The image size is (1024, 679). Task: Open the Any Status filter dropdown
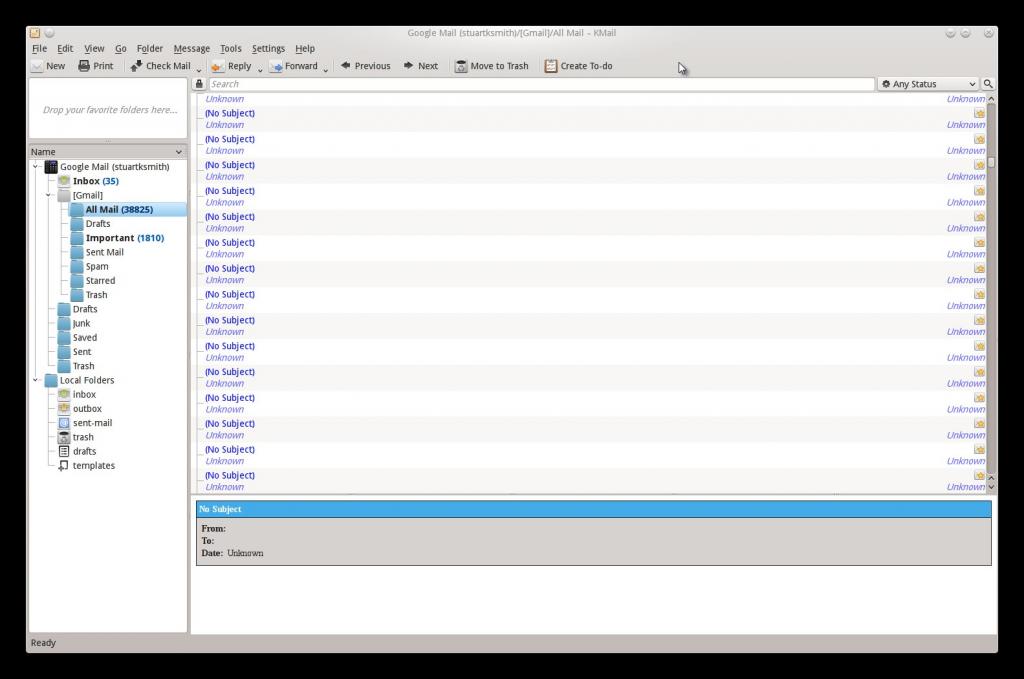pos(927,84)
